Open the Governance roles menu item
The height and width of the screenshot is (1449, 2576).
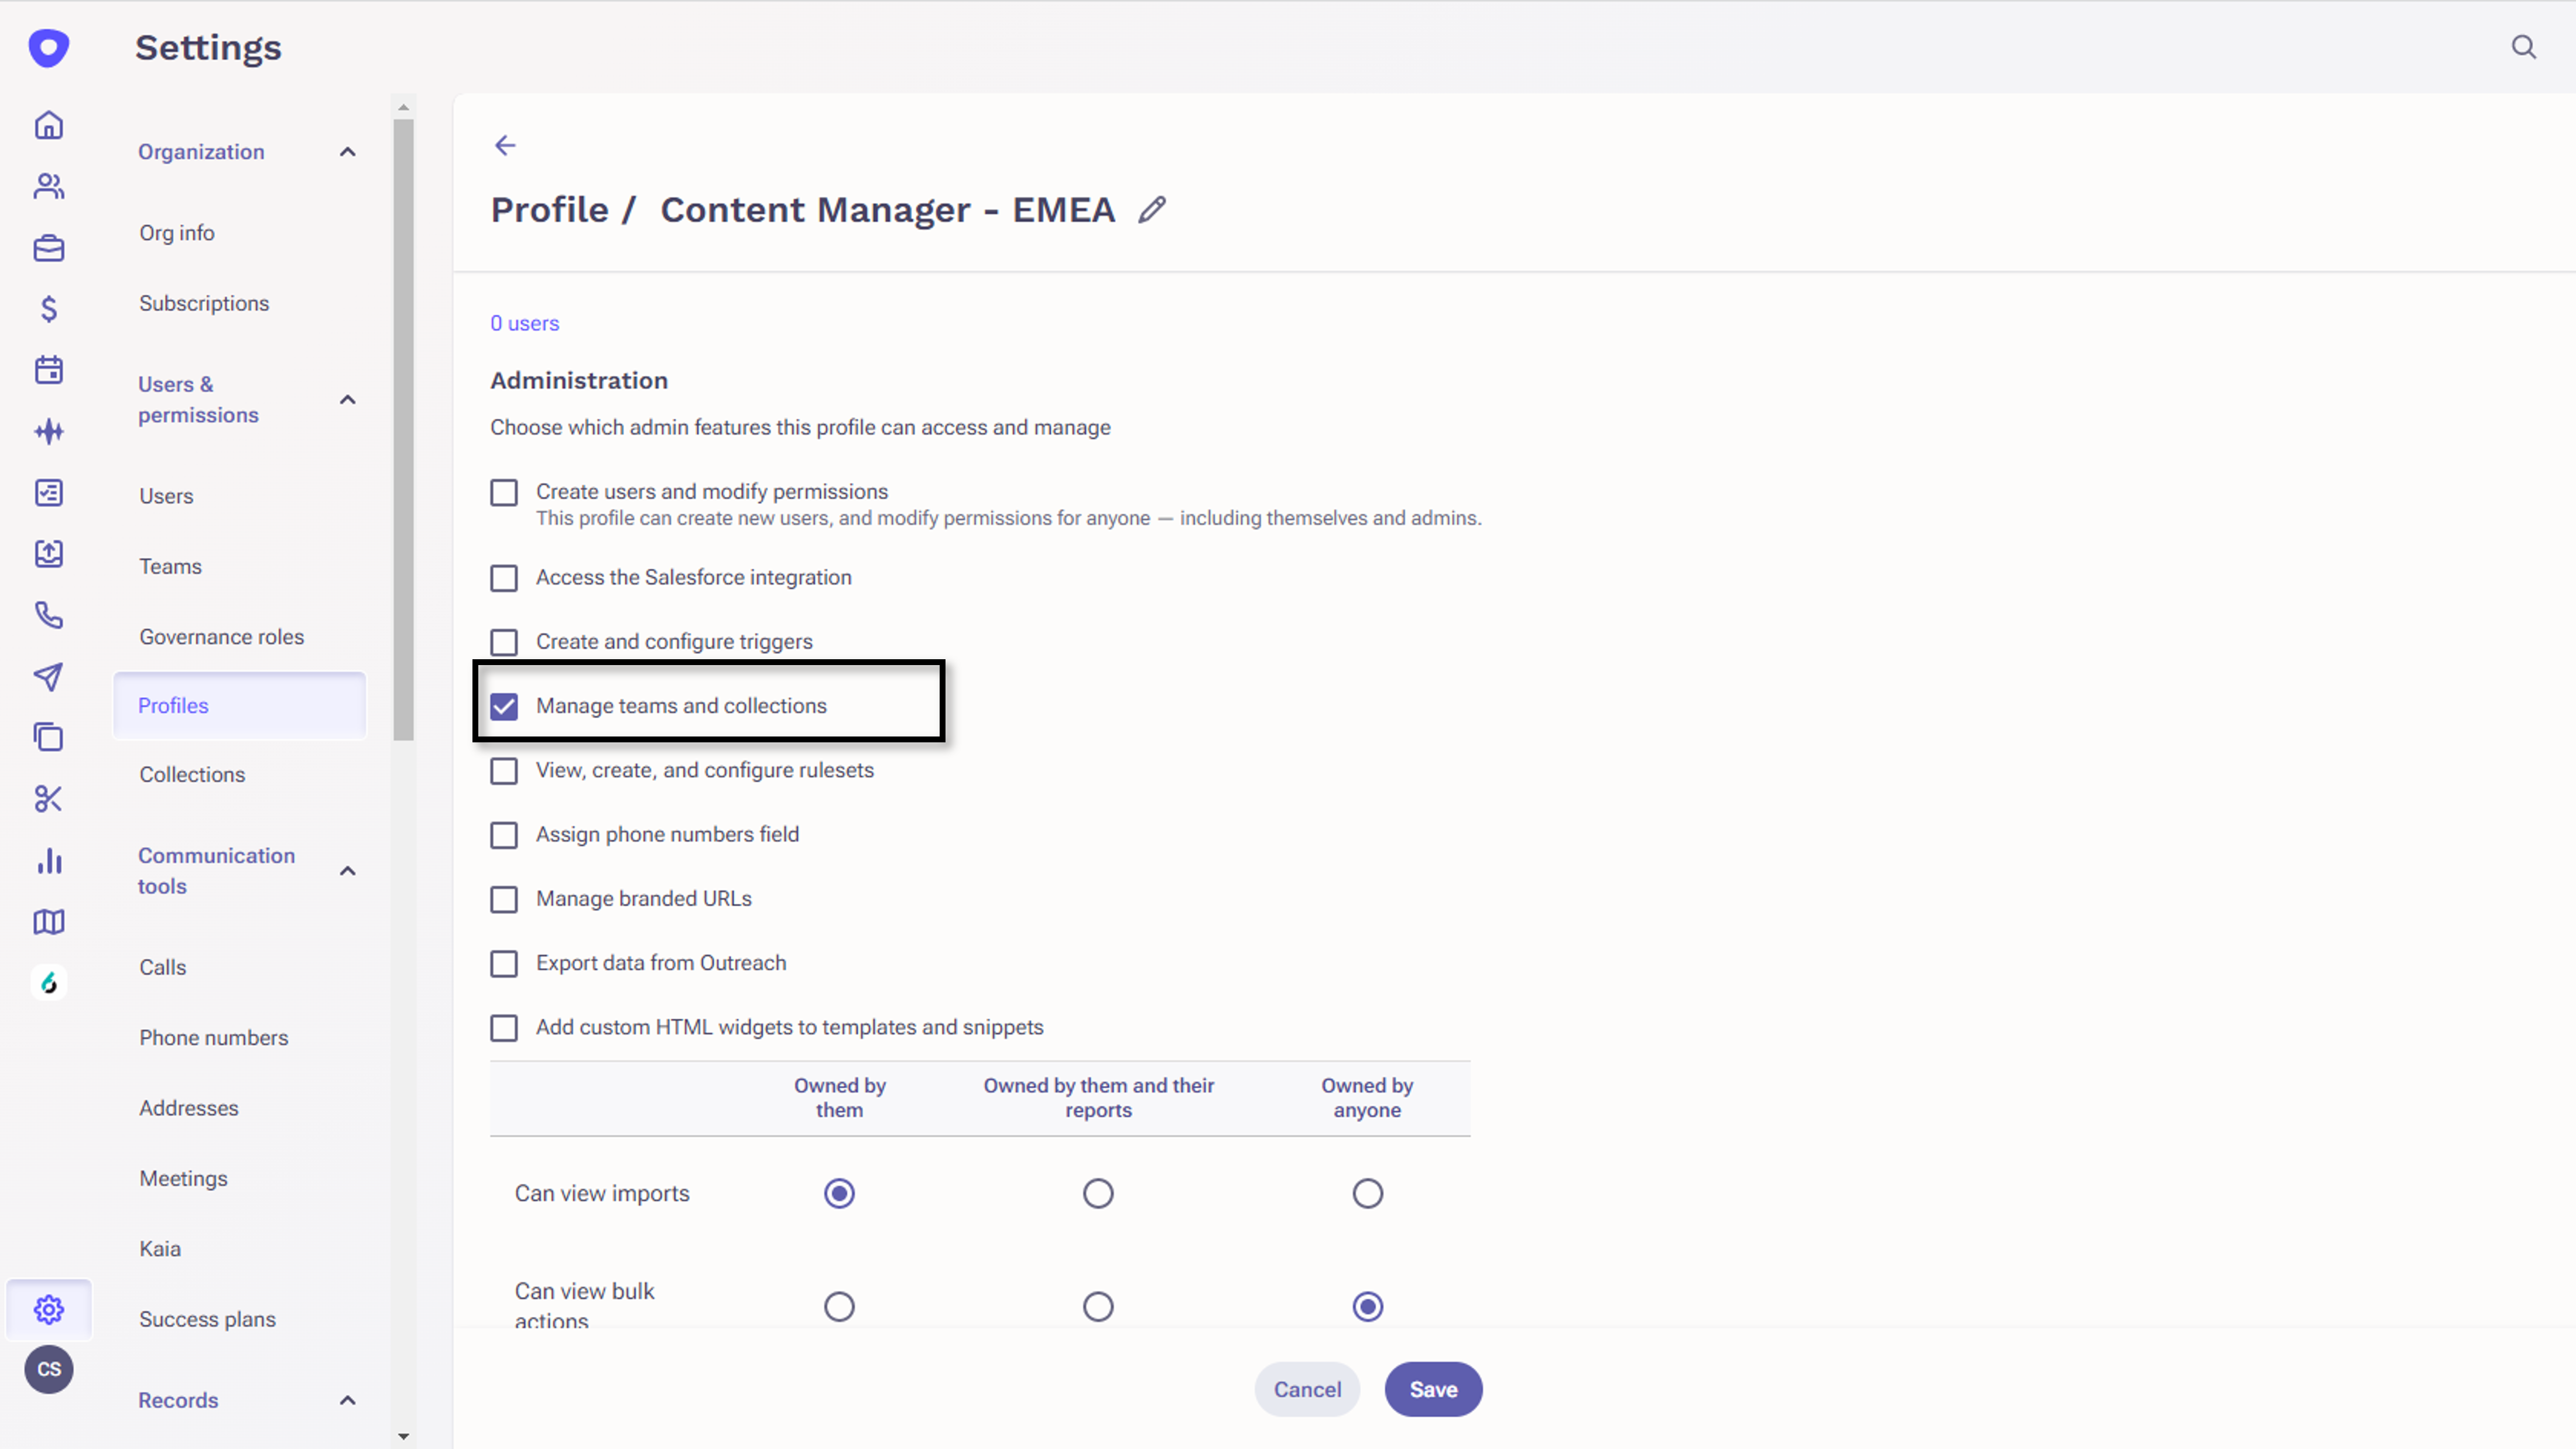tap(222, 636)
